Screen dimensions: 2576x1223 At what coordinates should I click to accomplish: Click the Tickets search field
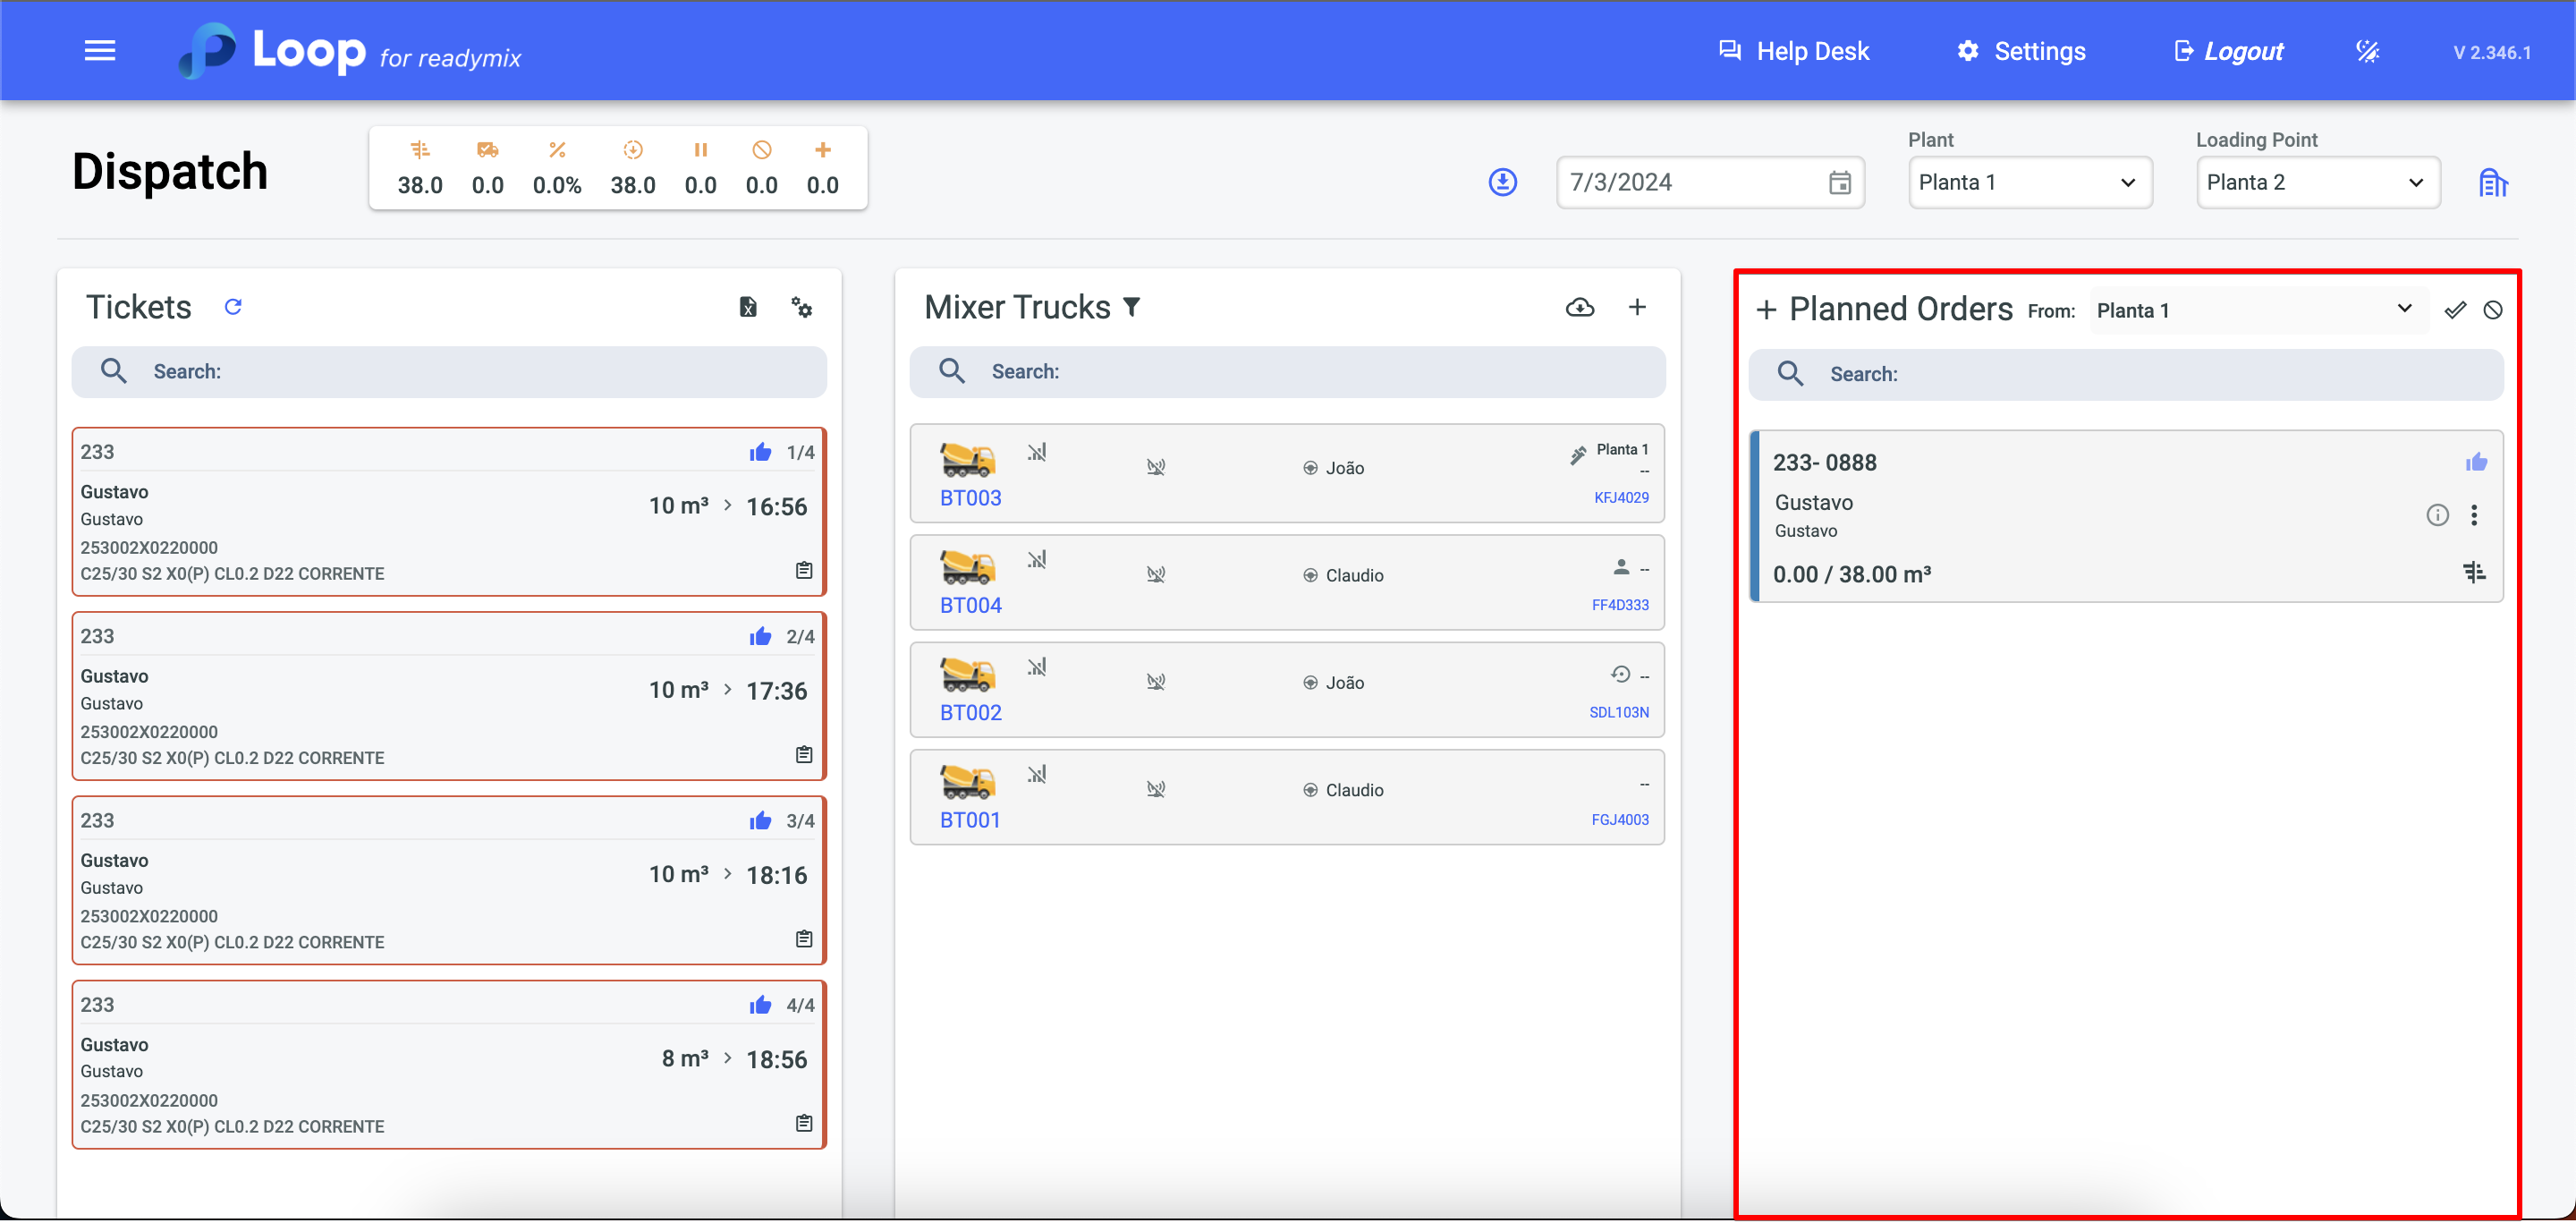(x=450, y=372)
